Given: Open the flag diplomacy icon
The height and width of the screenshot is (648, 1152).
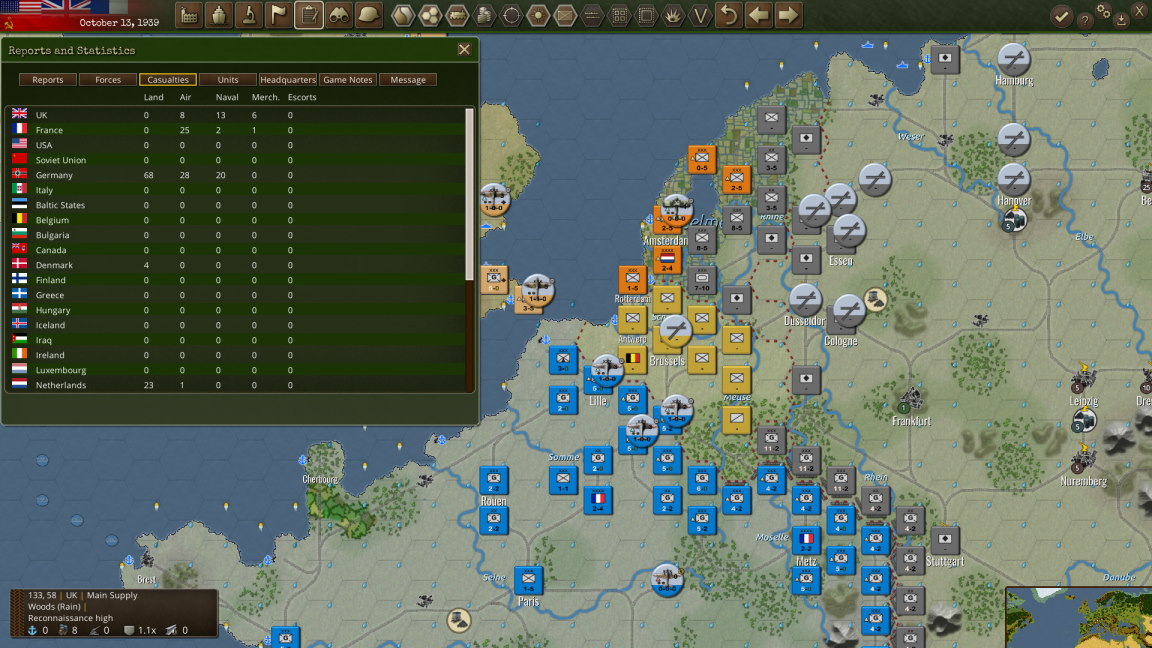Looking at the screenshot, I should click(279, 15).
